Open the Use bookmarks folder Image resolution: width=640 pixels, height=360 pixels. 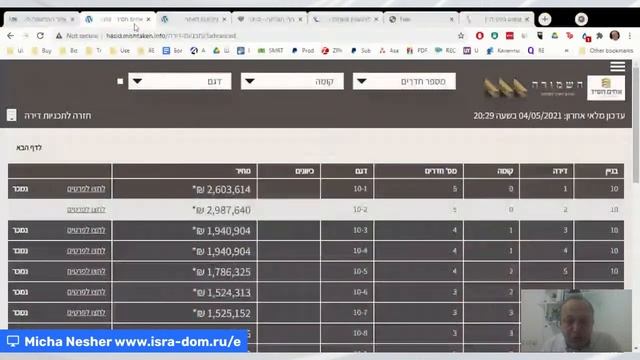(x=120, y=51)
